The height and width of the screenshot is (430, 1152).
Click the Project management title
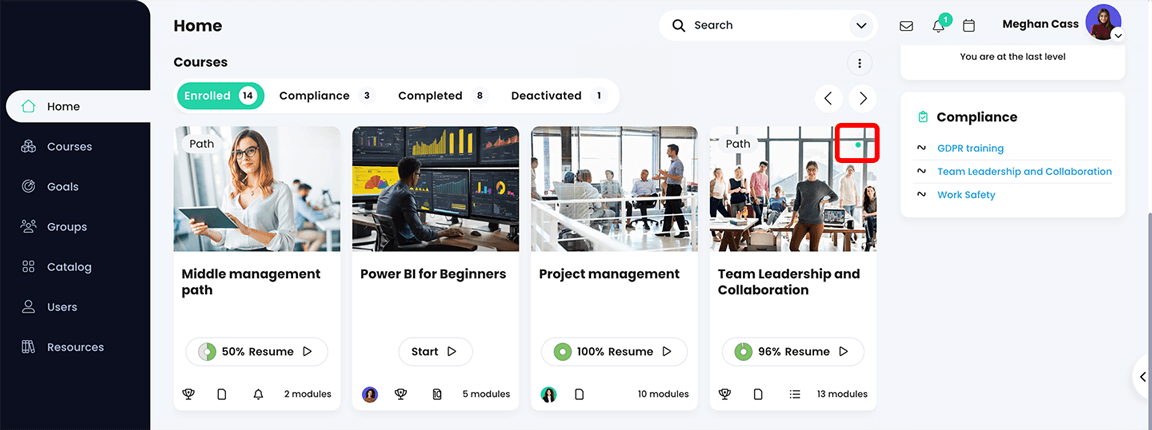[610, 274]
